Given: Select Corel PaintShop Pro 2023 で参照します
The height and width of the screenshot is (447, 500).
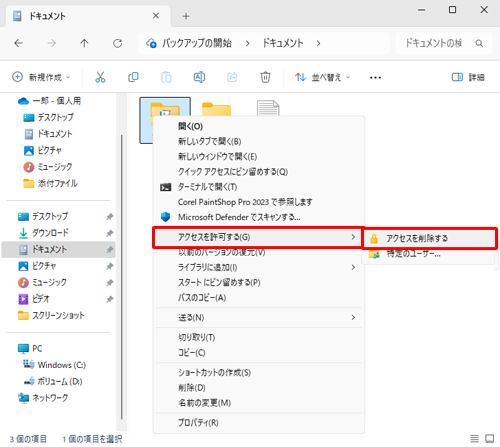Looking at the screenshot, I should [259, 202].
